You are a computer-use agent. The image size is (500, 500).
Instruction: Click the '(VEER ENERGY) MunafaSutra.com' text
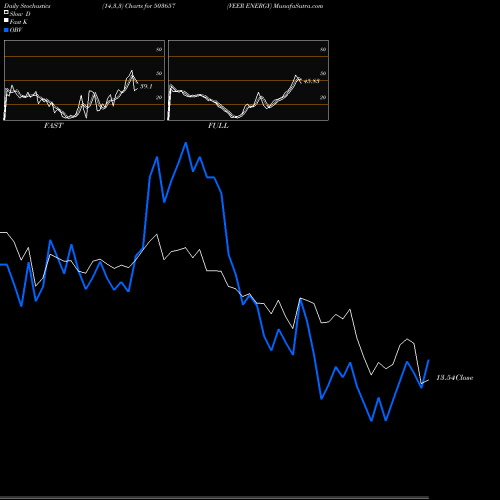pos(275,6)
